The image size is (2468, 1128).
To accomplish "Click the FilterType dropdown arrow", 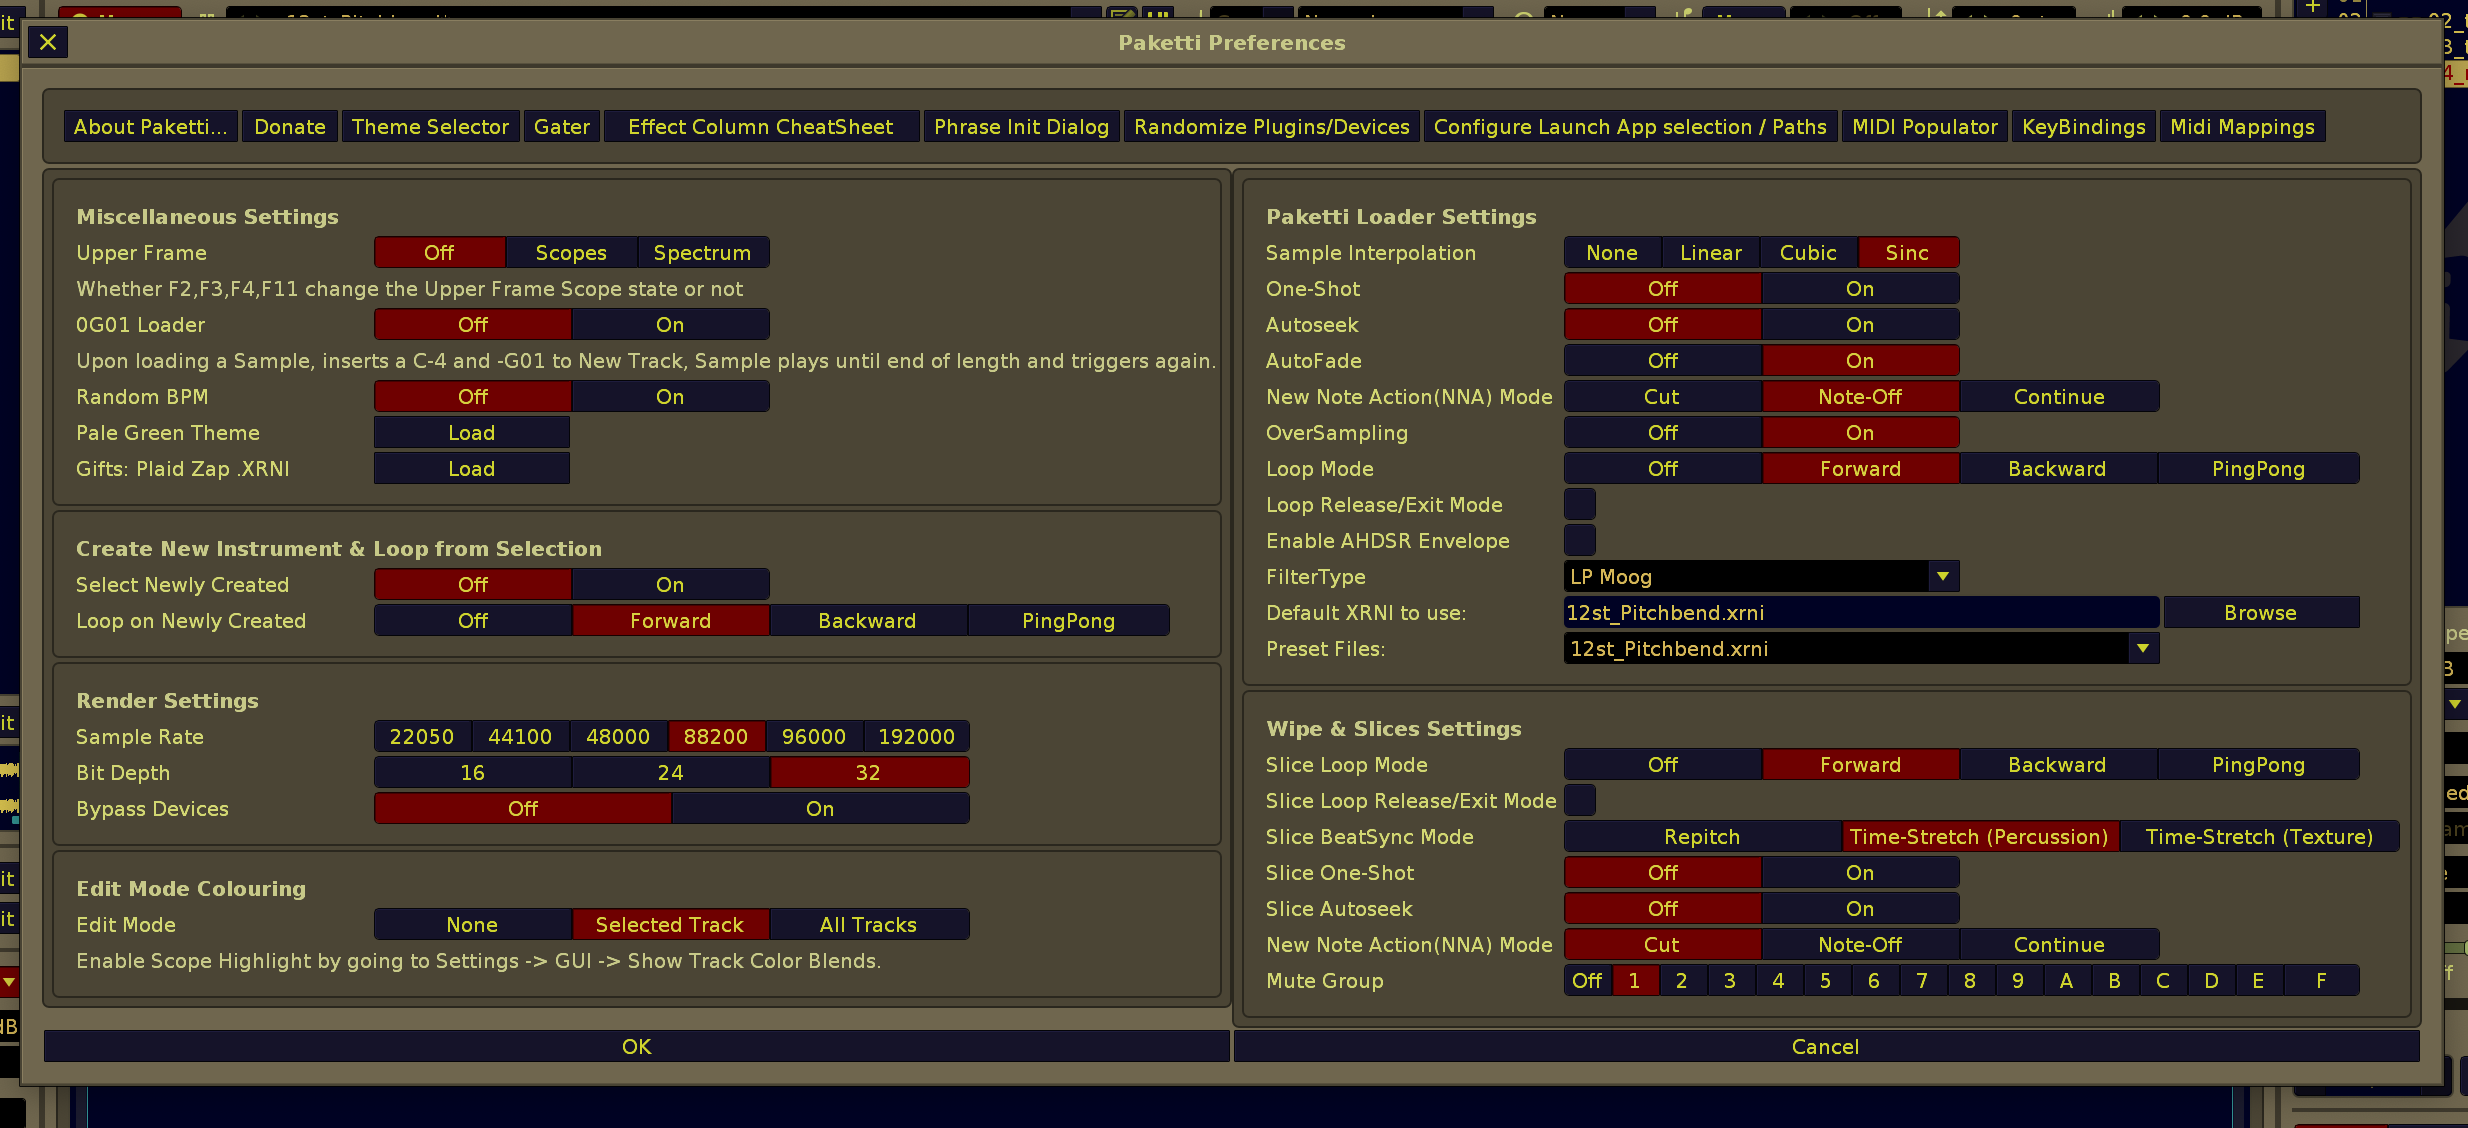I will (1942, 576).
